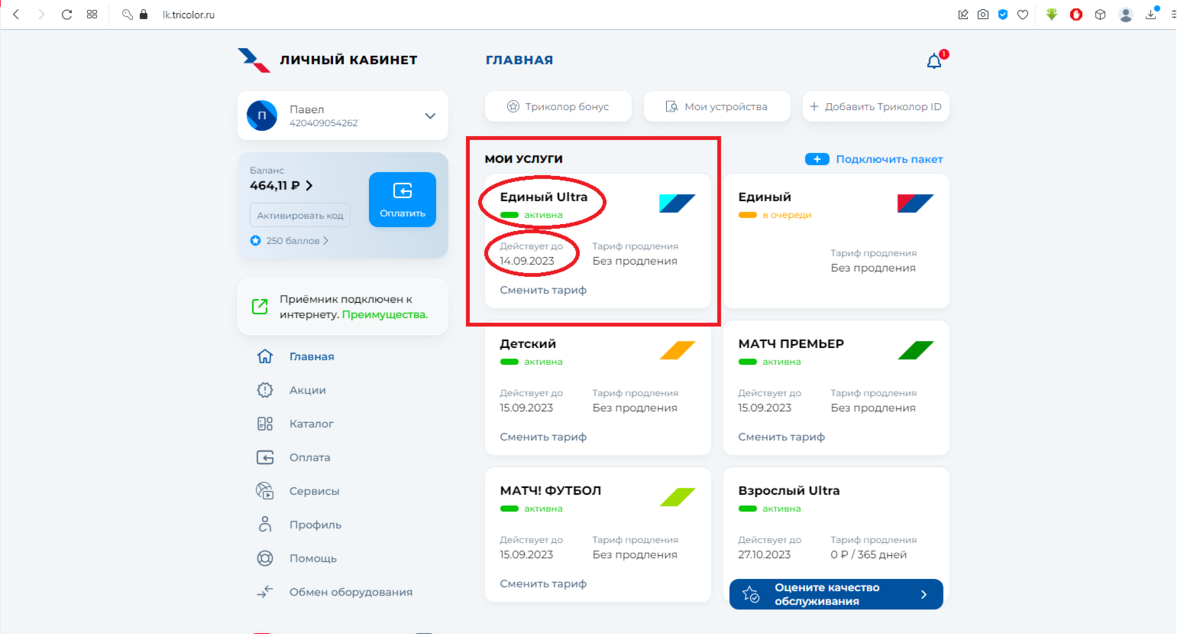Go to Главная in sidebar menu
Viewport: 1200px width, 634px height.
click(311, 357)
